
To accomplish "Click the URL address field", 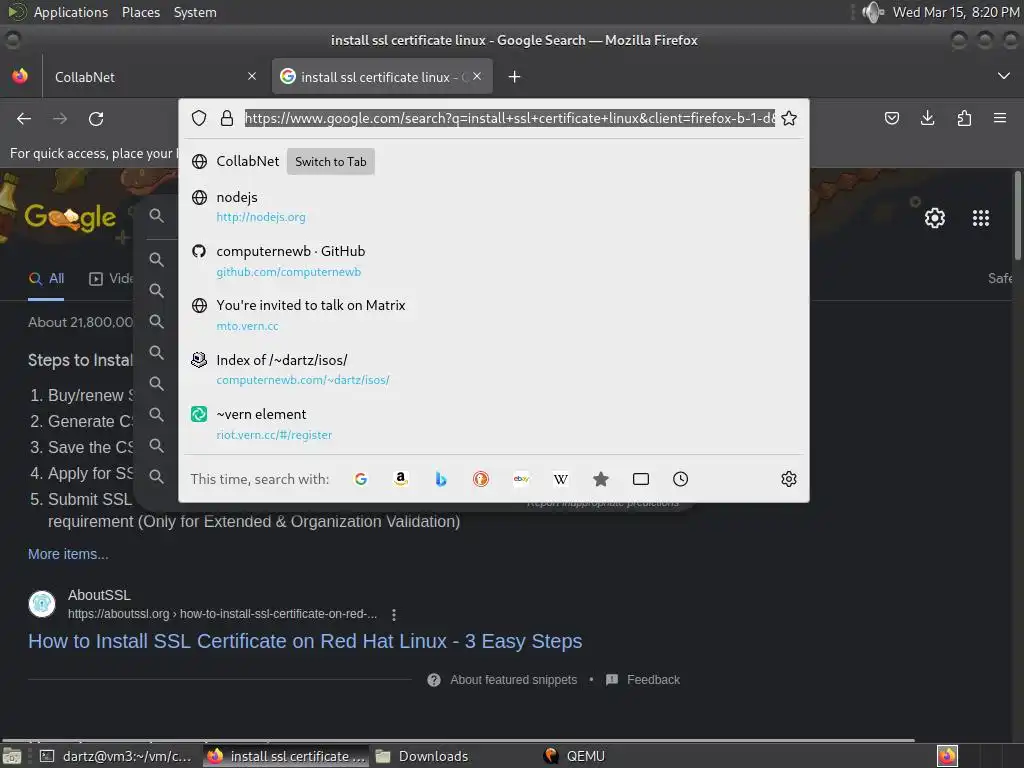I will (x=509, y=118).
